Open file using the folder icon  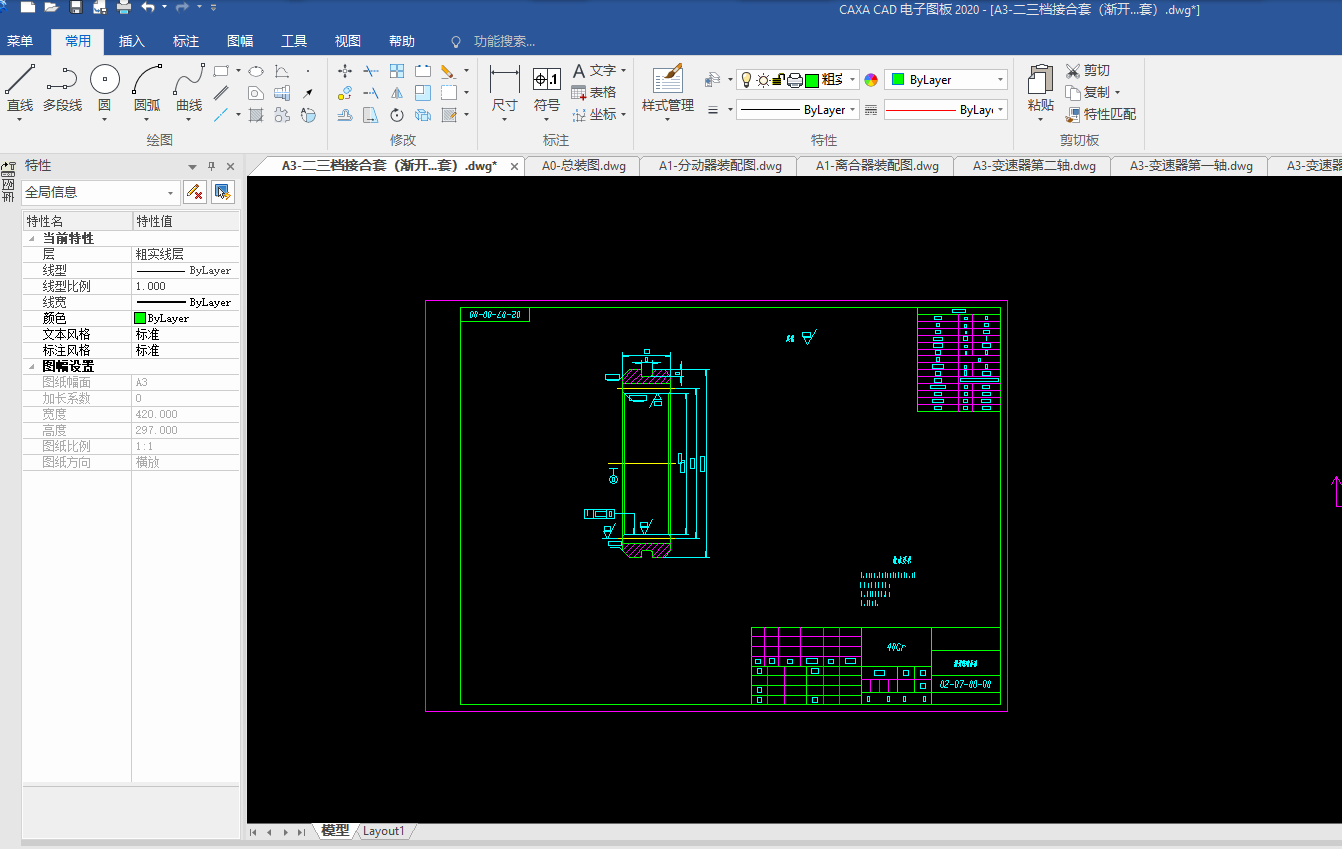click(x=51, y=8)
